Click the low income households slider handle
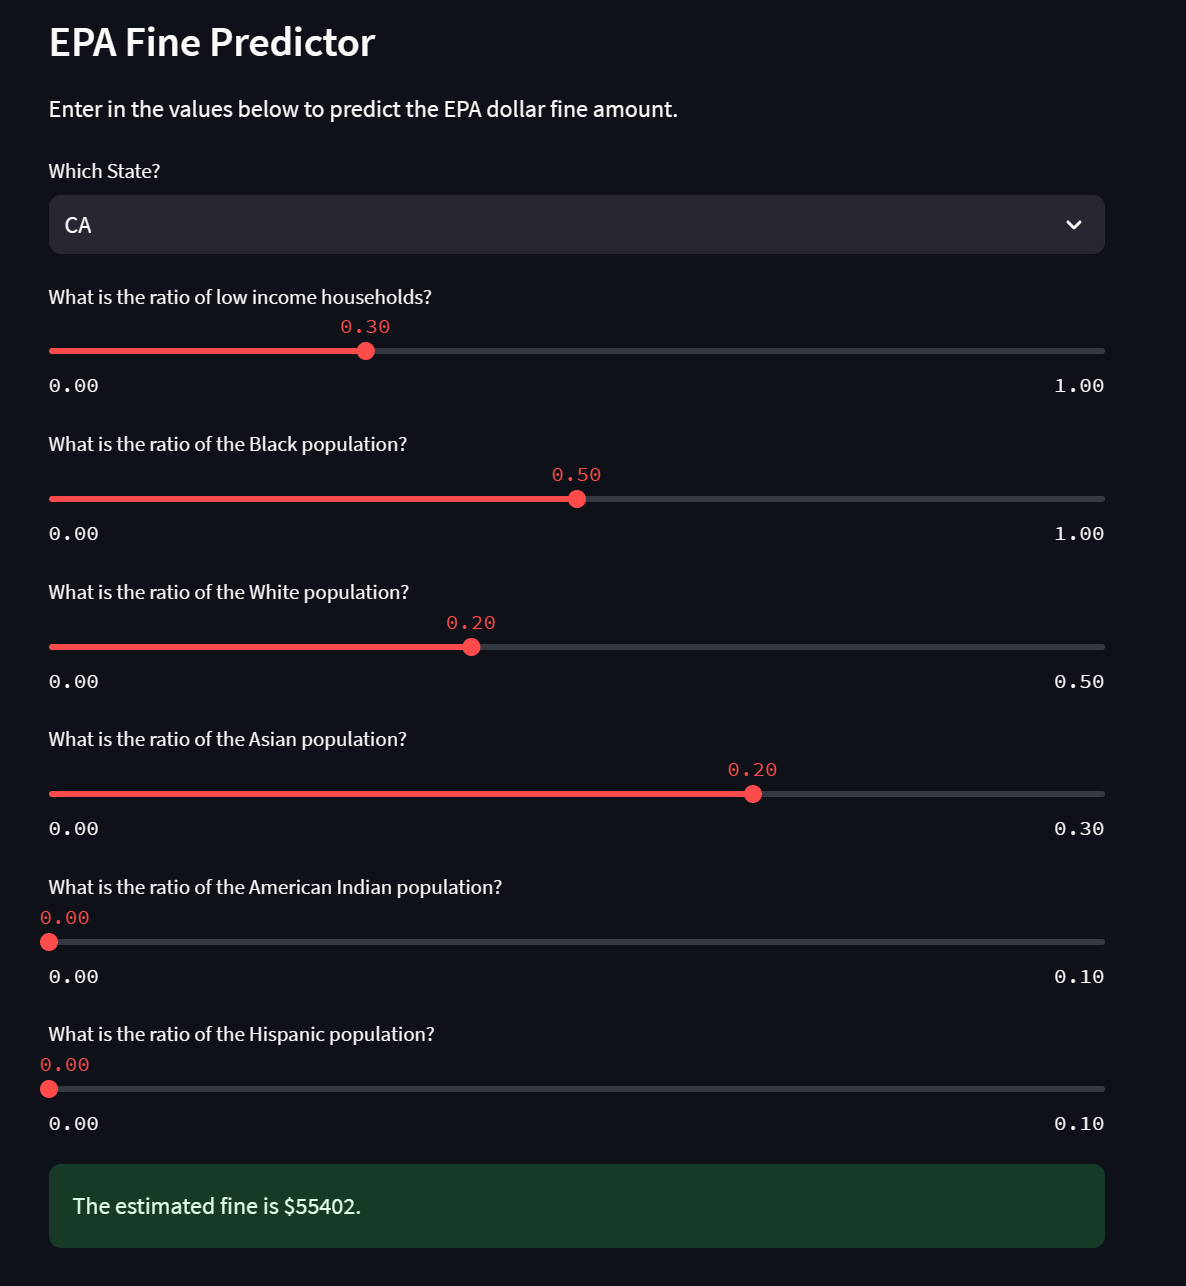The height and width of the screenshot is (1286, 1186). [x=366, y=351]
